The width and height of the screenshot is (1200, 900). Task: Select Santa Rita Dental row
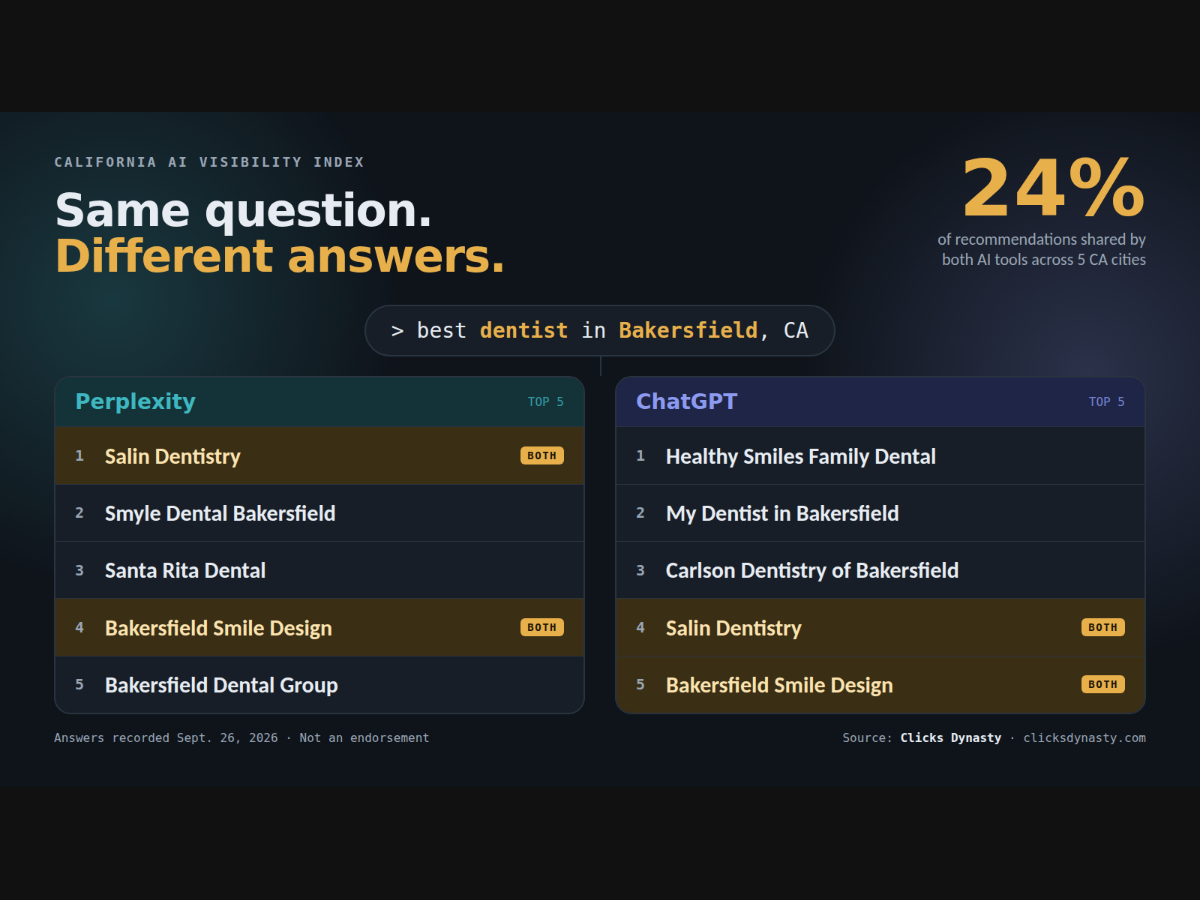[x=319, y=570]
